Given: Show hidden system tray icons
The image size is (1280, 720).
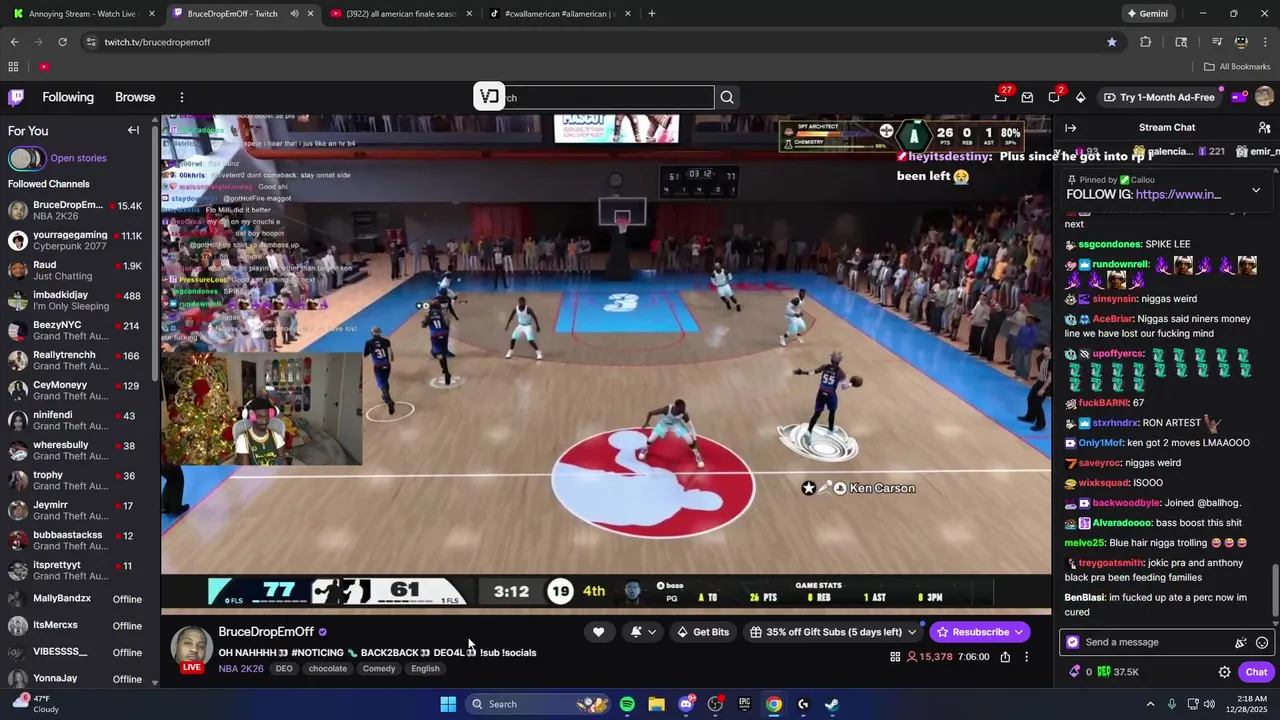Looking at the screenshot, I should [1150, 704].
